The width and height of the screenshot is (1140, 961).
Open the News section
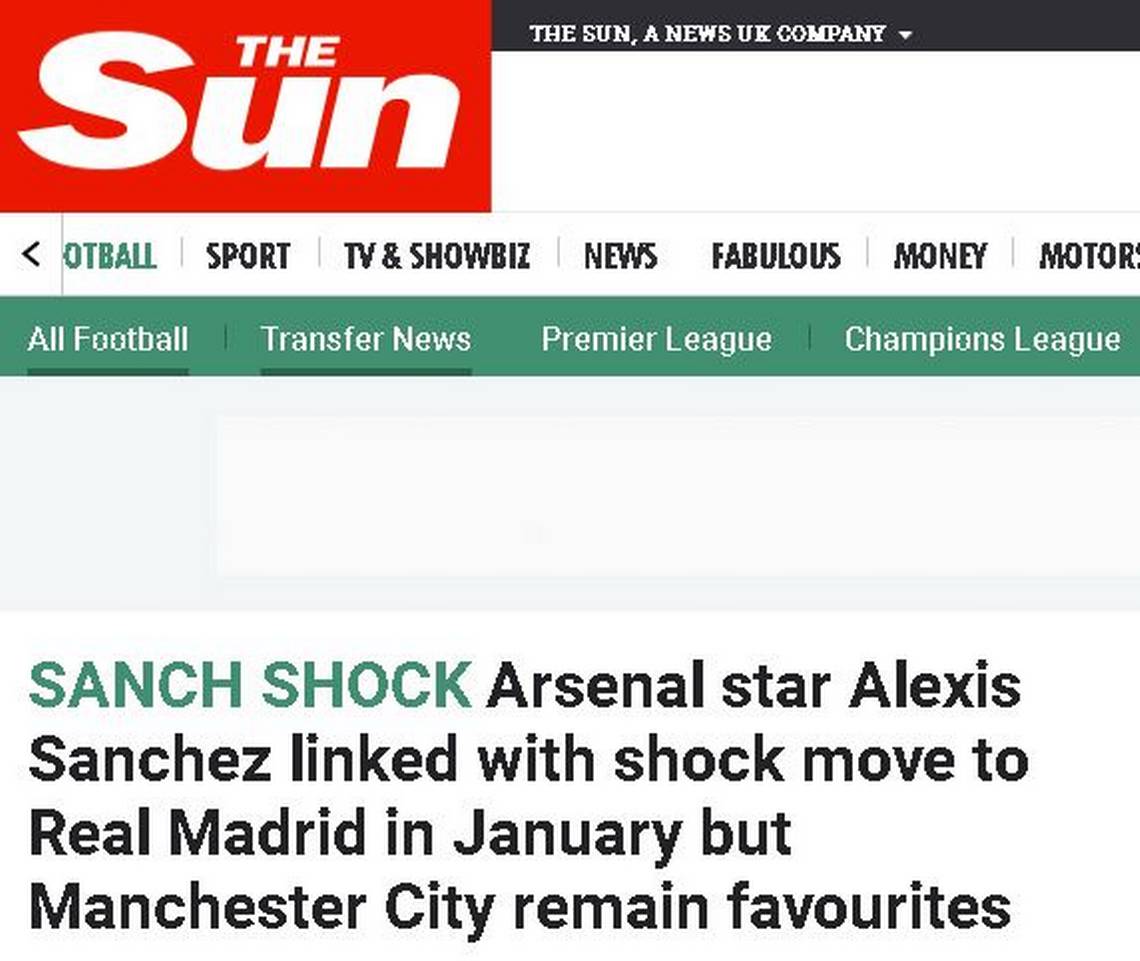click(x=620, y=256)
